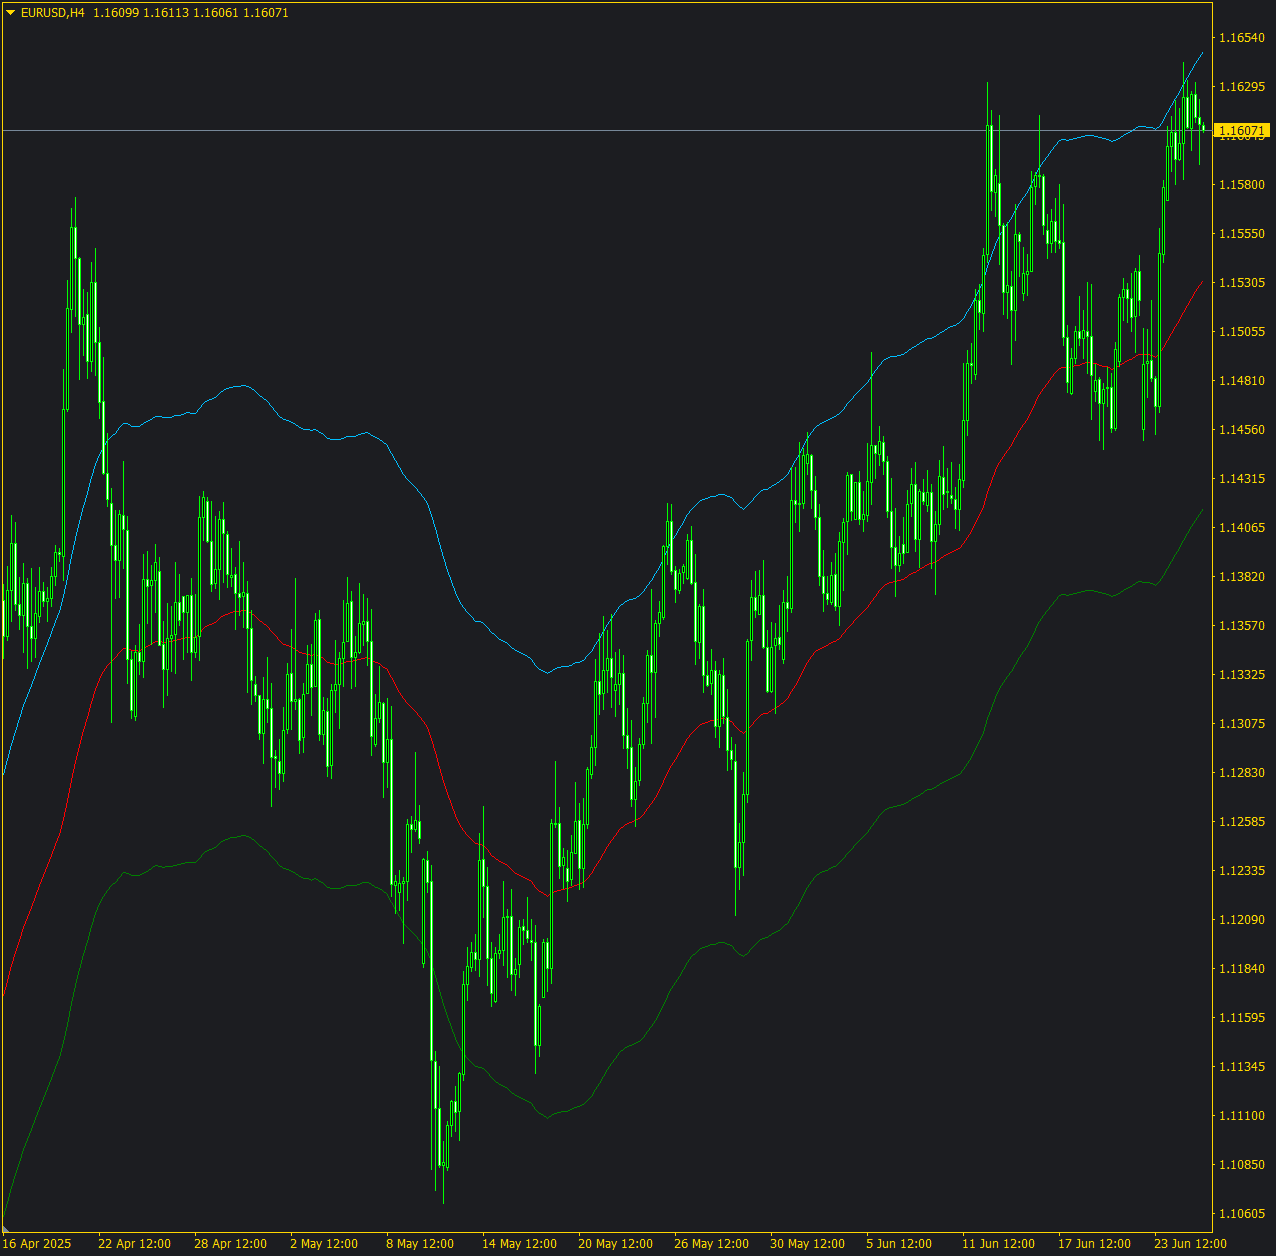The height and width of the screenshot is (1256, 1276).
Task: Click the 1.15550 price axis label
Action: coord(1242,234)
